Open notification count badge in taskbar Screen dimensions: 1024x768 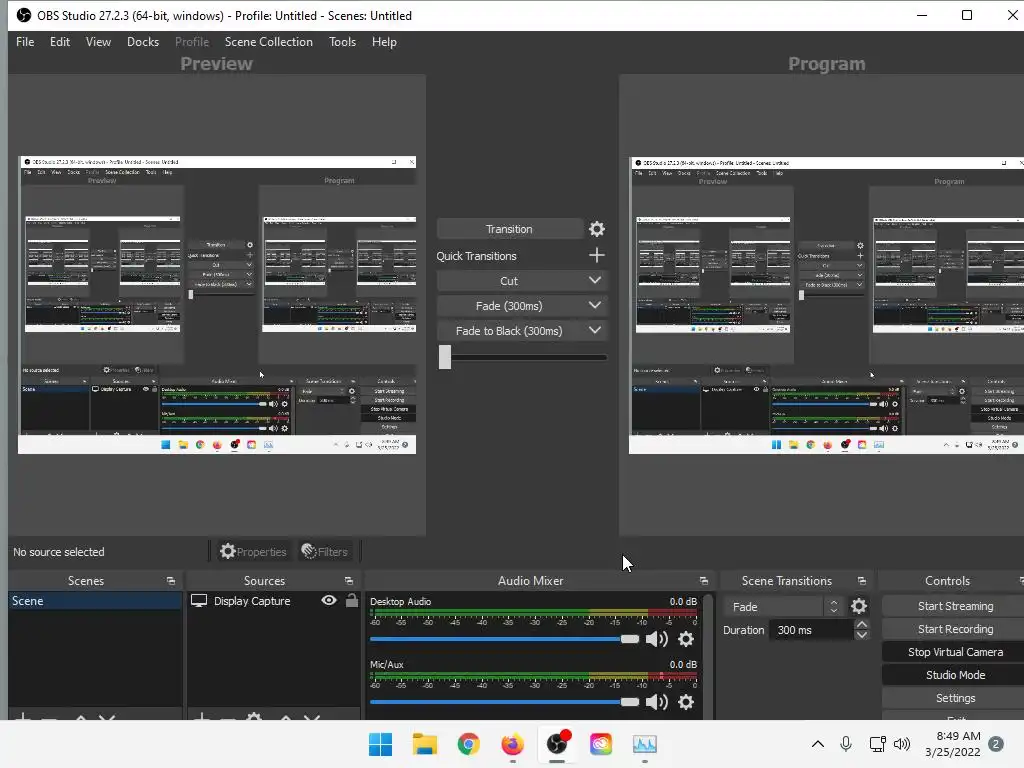coord(996,744)
